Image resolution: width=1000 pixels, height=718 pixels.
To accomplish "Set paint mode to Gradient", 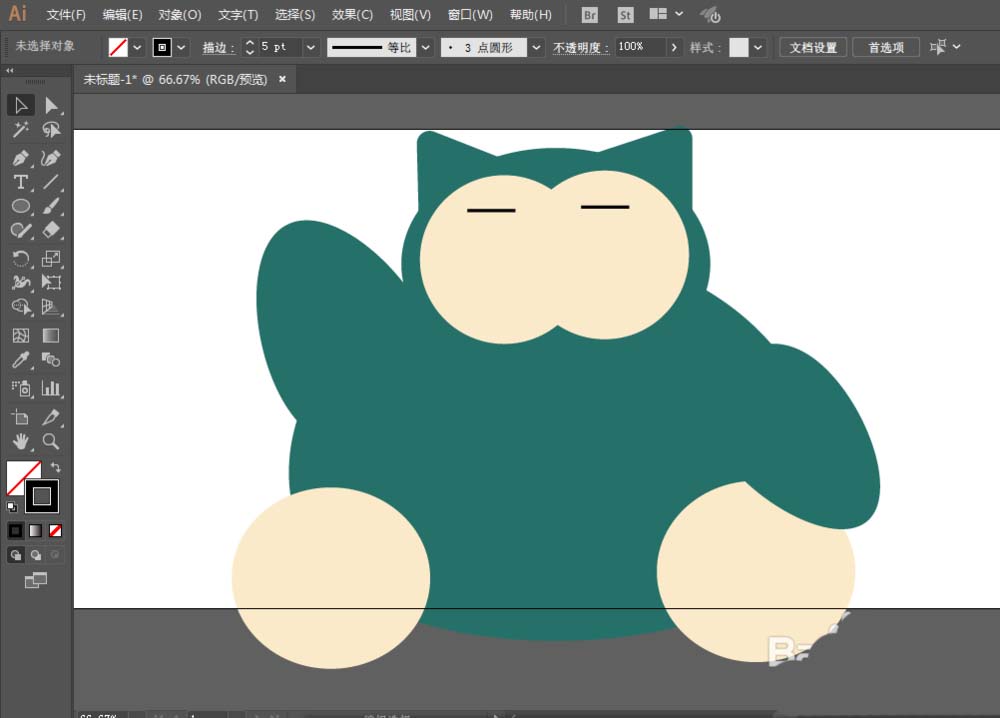I will coord(36,531).
